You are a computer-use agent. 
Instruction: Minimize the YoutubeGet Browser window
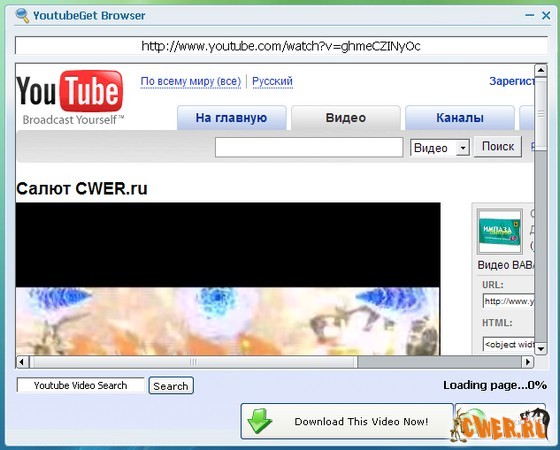[x=530, y=15]
